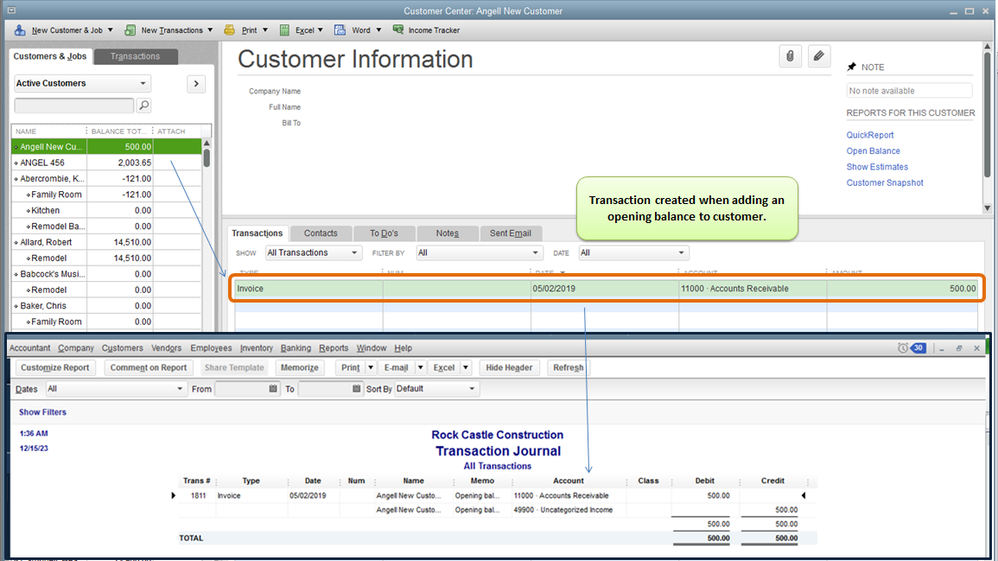Click the Comment on Report button

(148, 367)
